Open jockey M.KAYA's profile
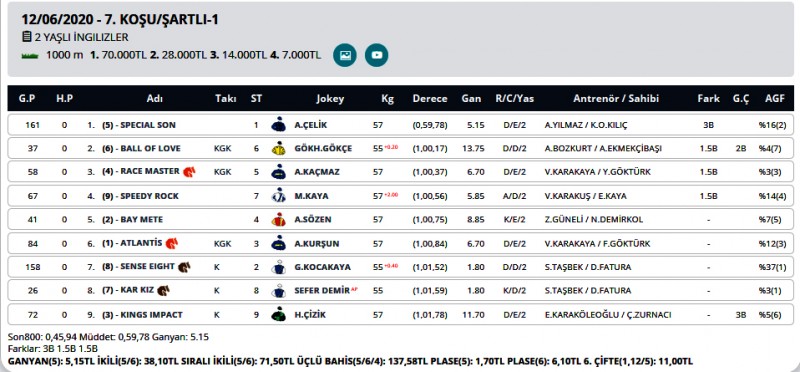800x372 pixels. click(x=311, y=196)
